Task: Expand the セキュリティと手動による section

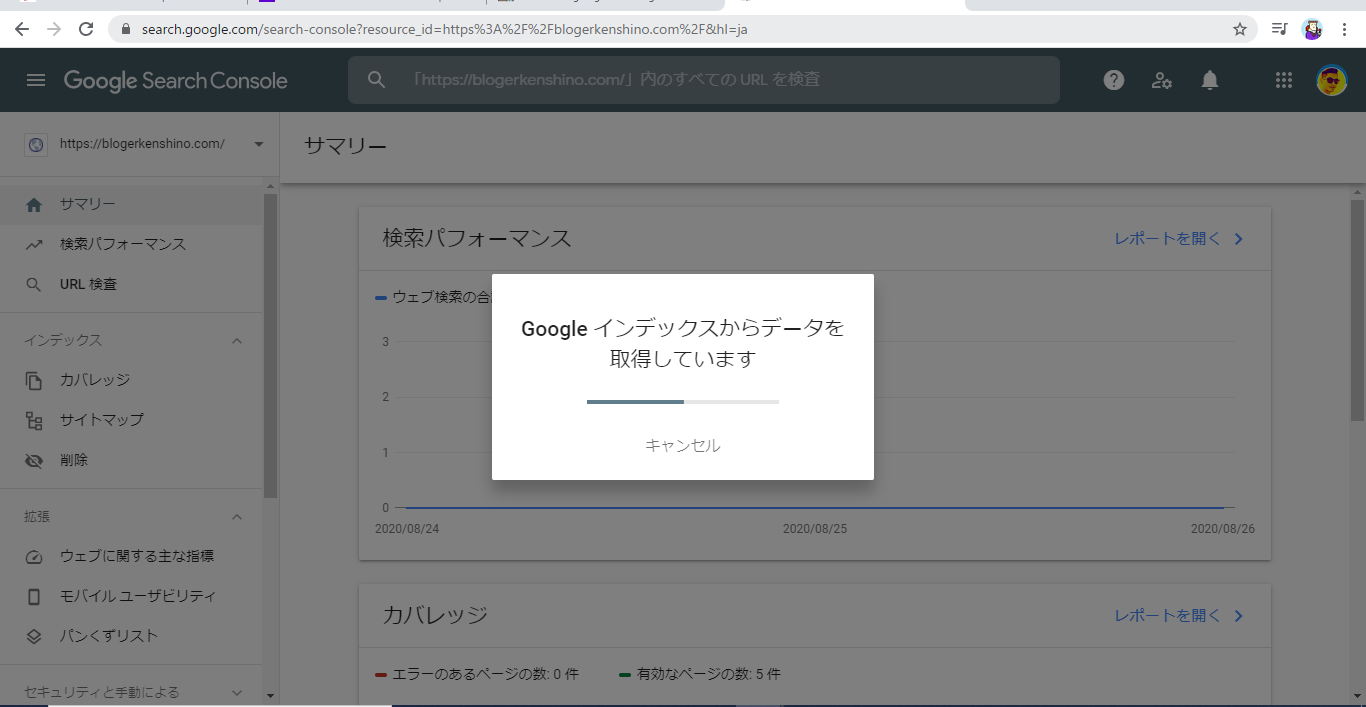Action: point(237,693)
